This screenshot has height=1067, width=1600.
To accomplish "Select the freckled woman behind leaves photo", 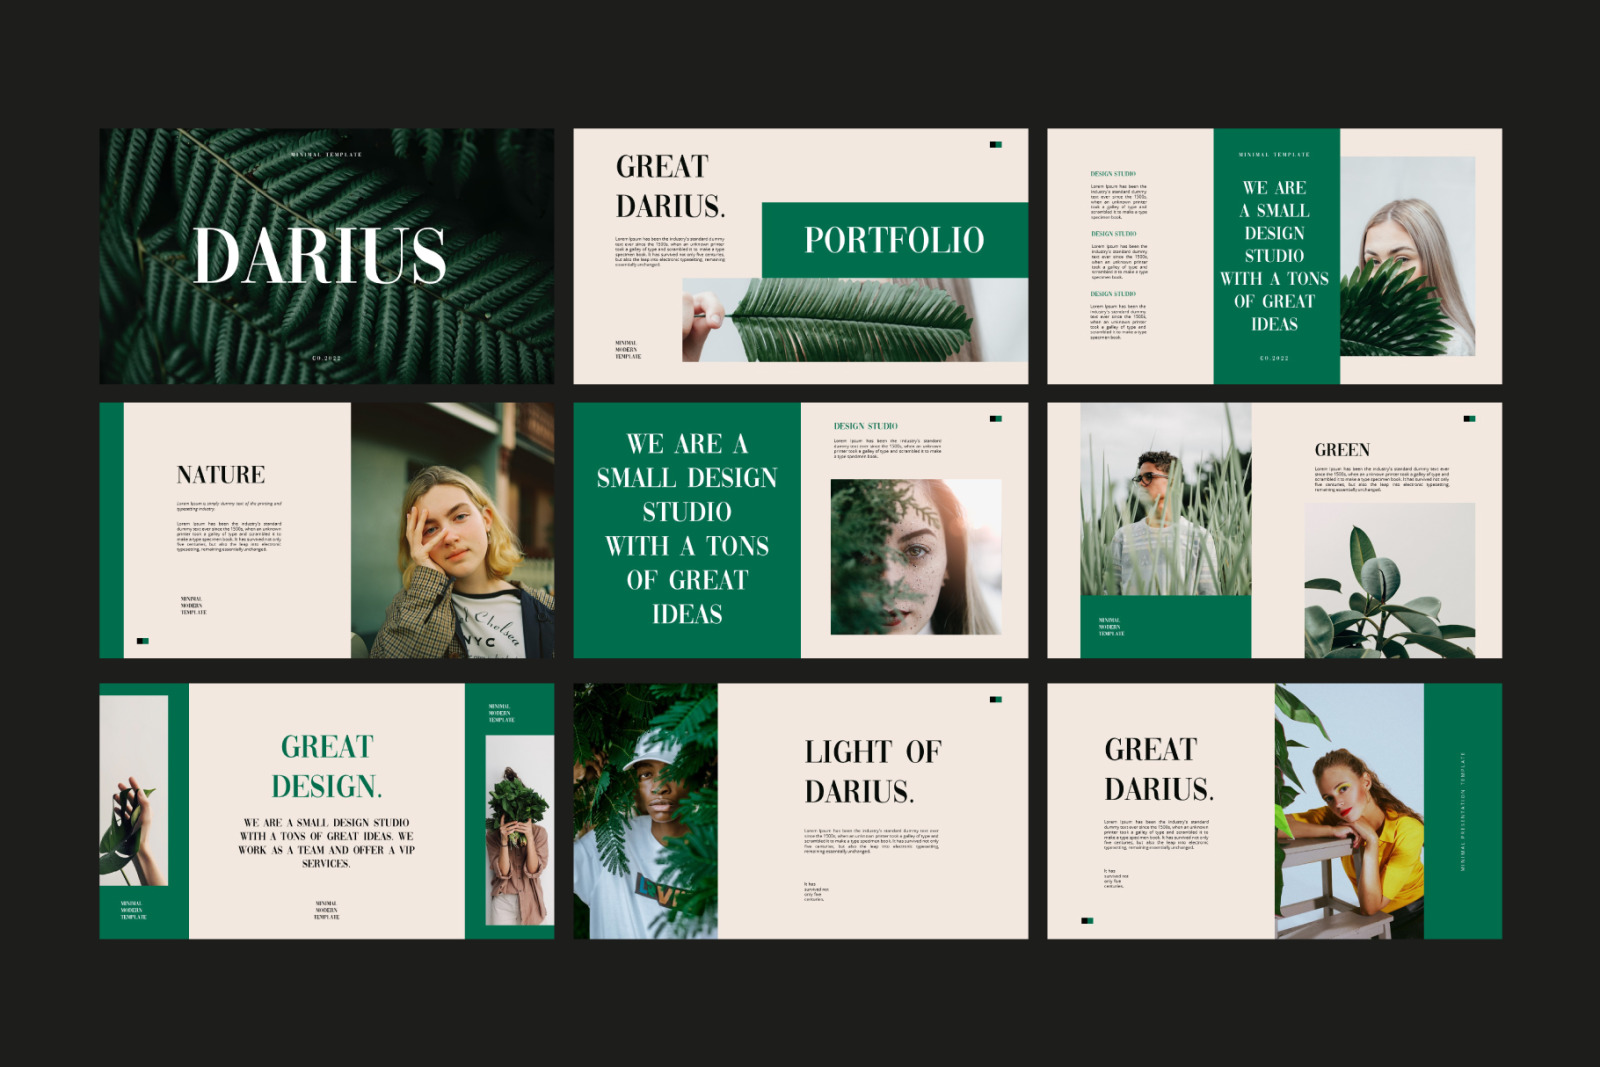I will pos(915,557).
